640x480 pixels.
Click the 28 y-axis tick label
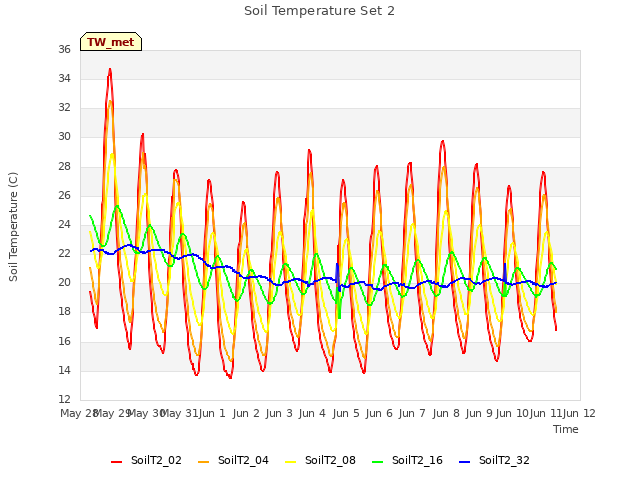coord(64,167)
